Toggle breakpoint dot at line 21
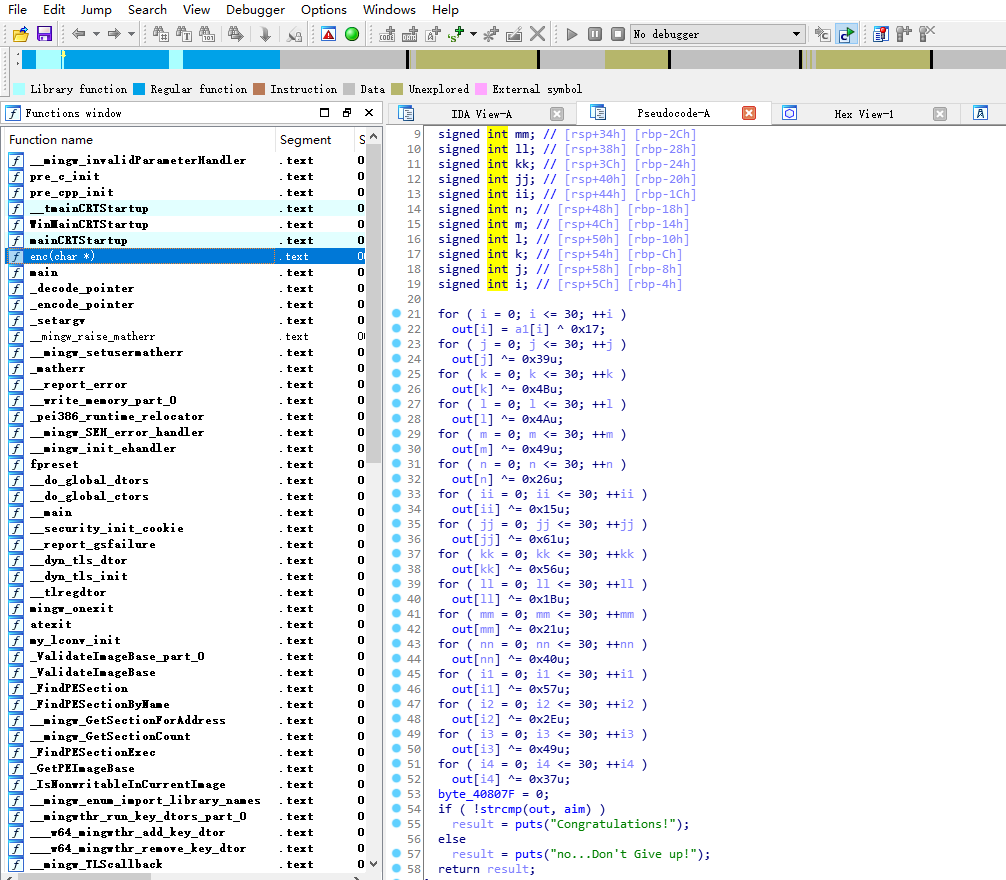 tap(396, 314)
